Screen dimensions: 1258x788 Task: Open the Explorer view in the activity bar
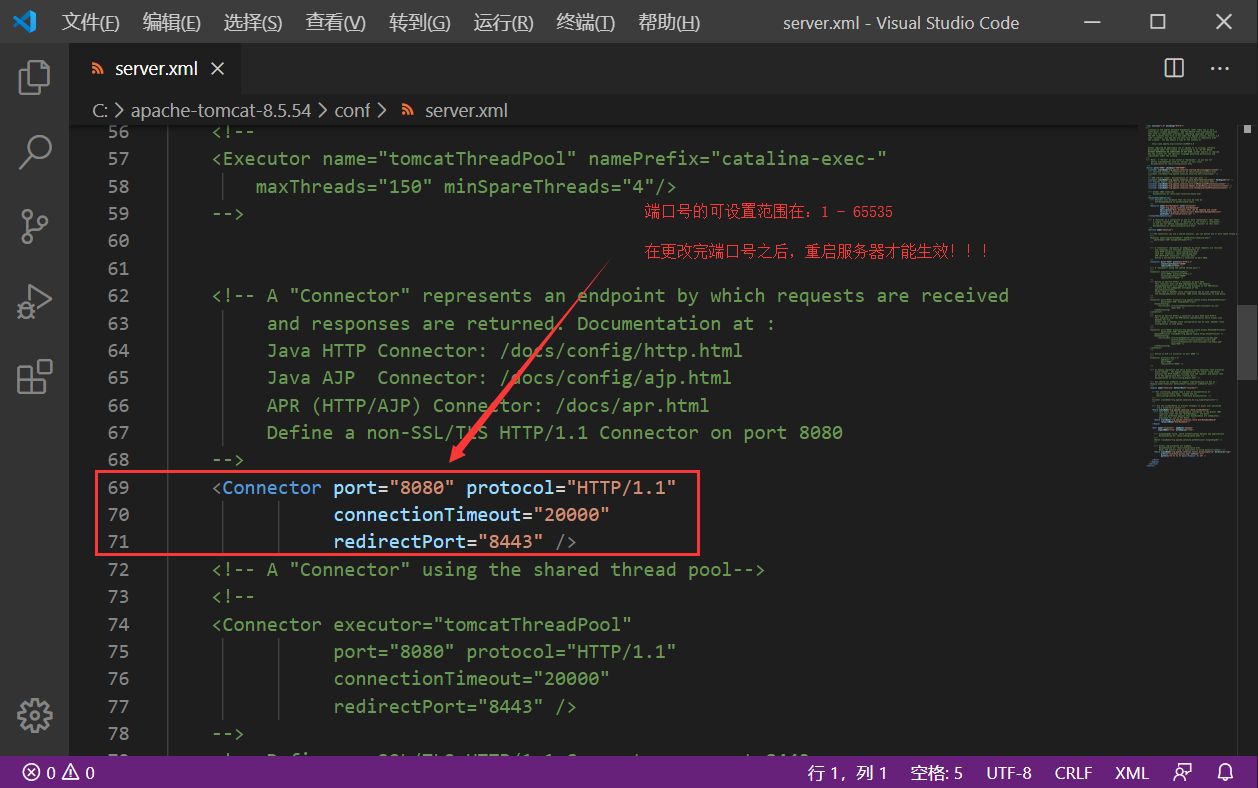pos(34,77)
